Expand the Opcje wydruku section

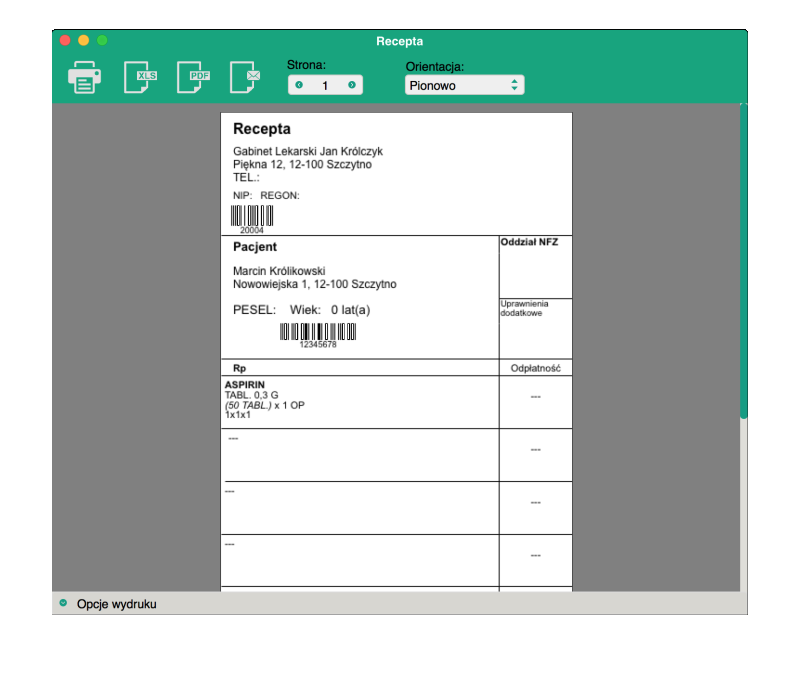click(63, 603)
